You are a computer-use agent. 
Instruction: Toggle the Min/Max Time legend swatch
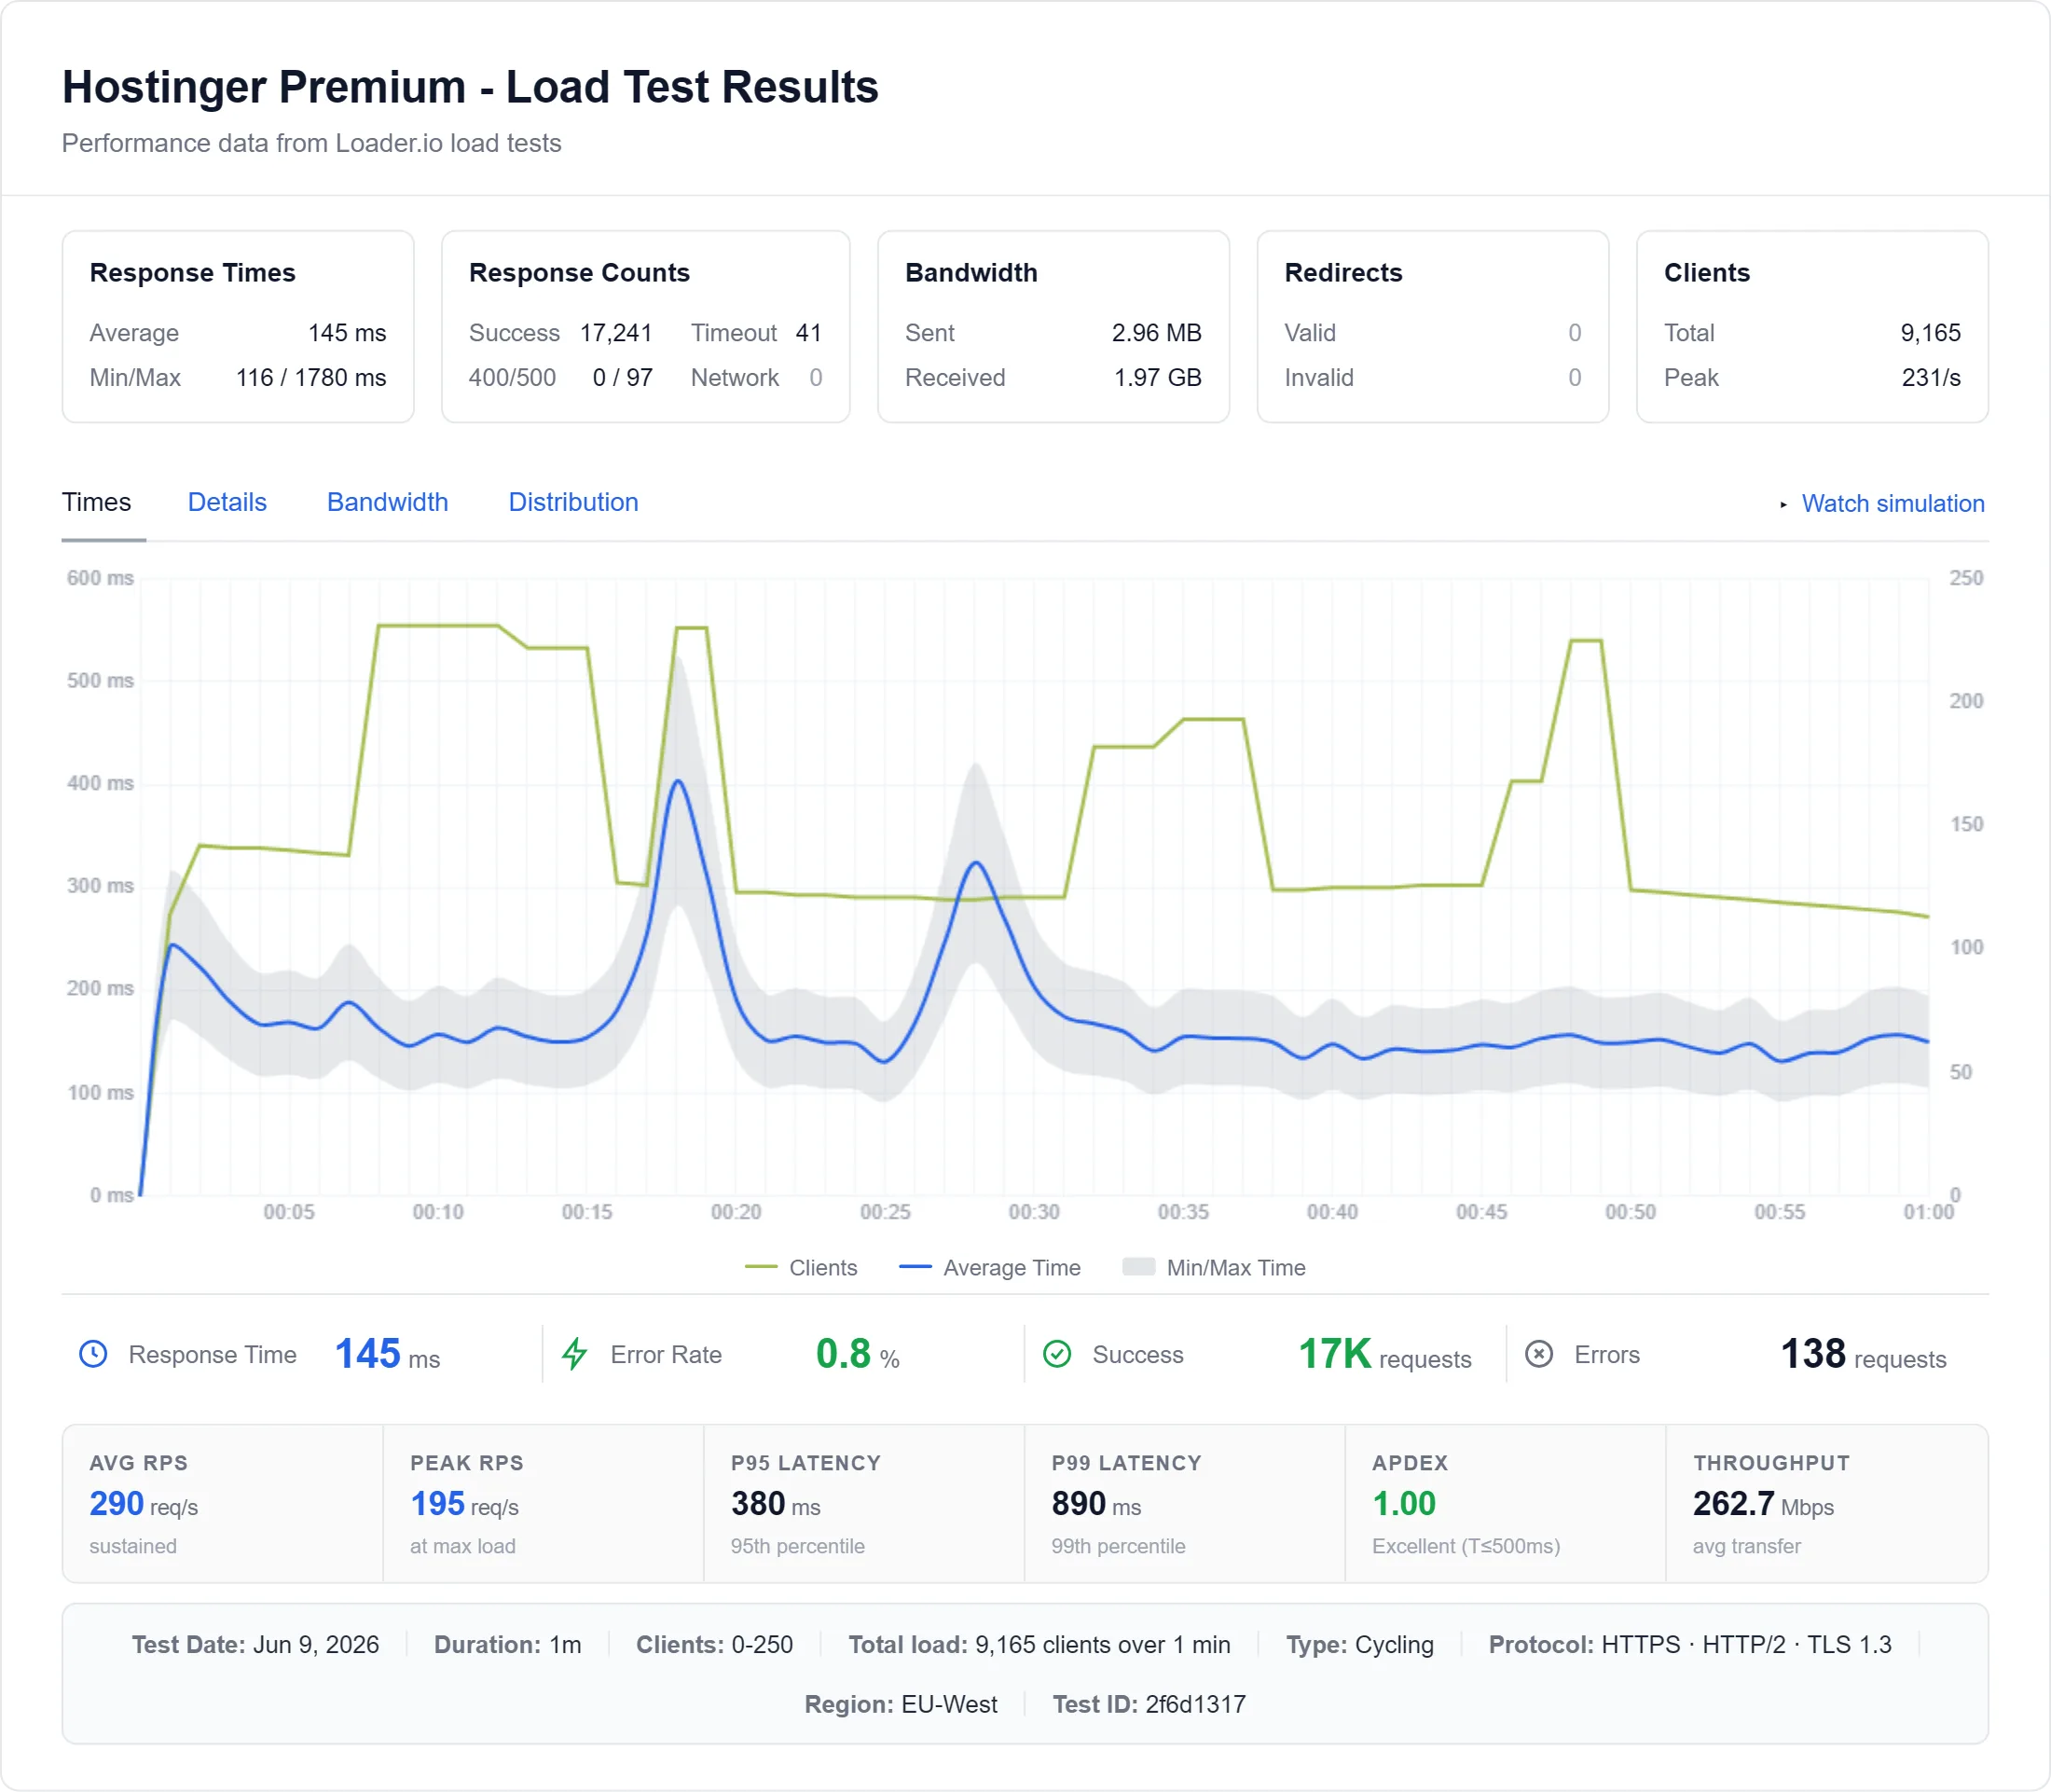1139,1267
